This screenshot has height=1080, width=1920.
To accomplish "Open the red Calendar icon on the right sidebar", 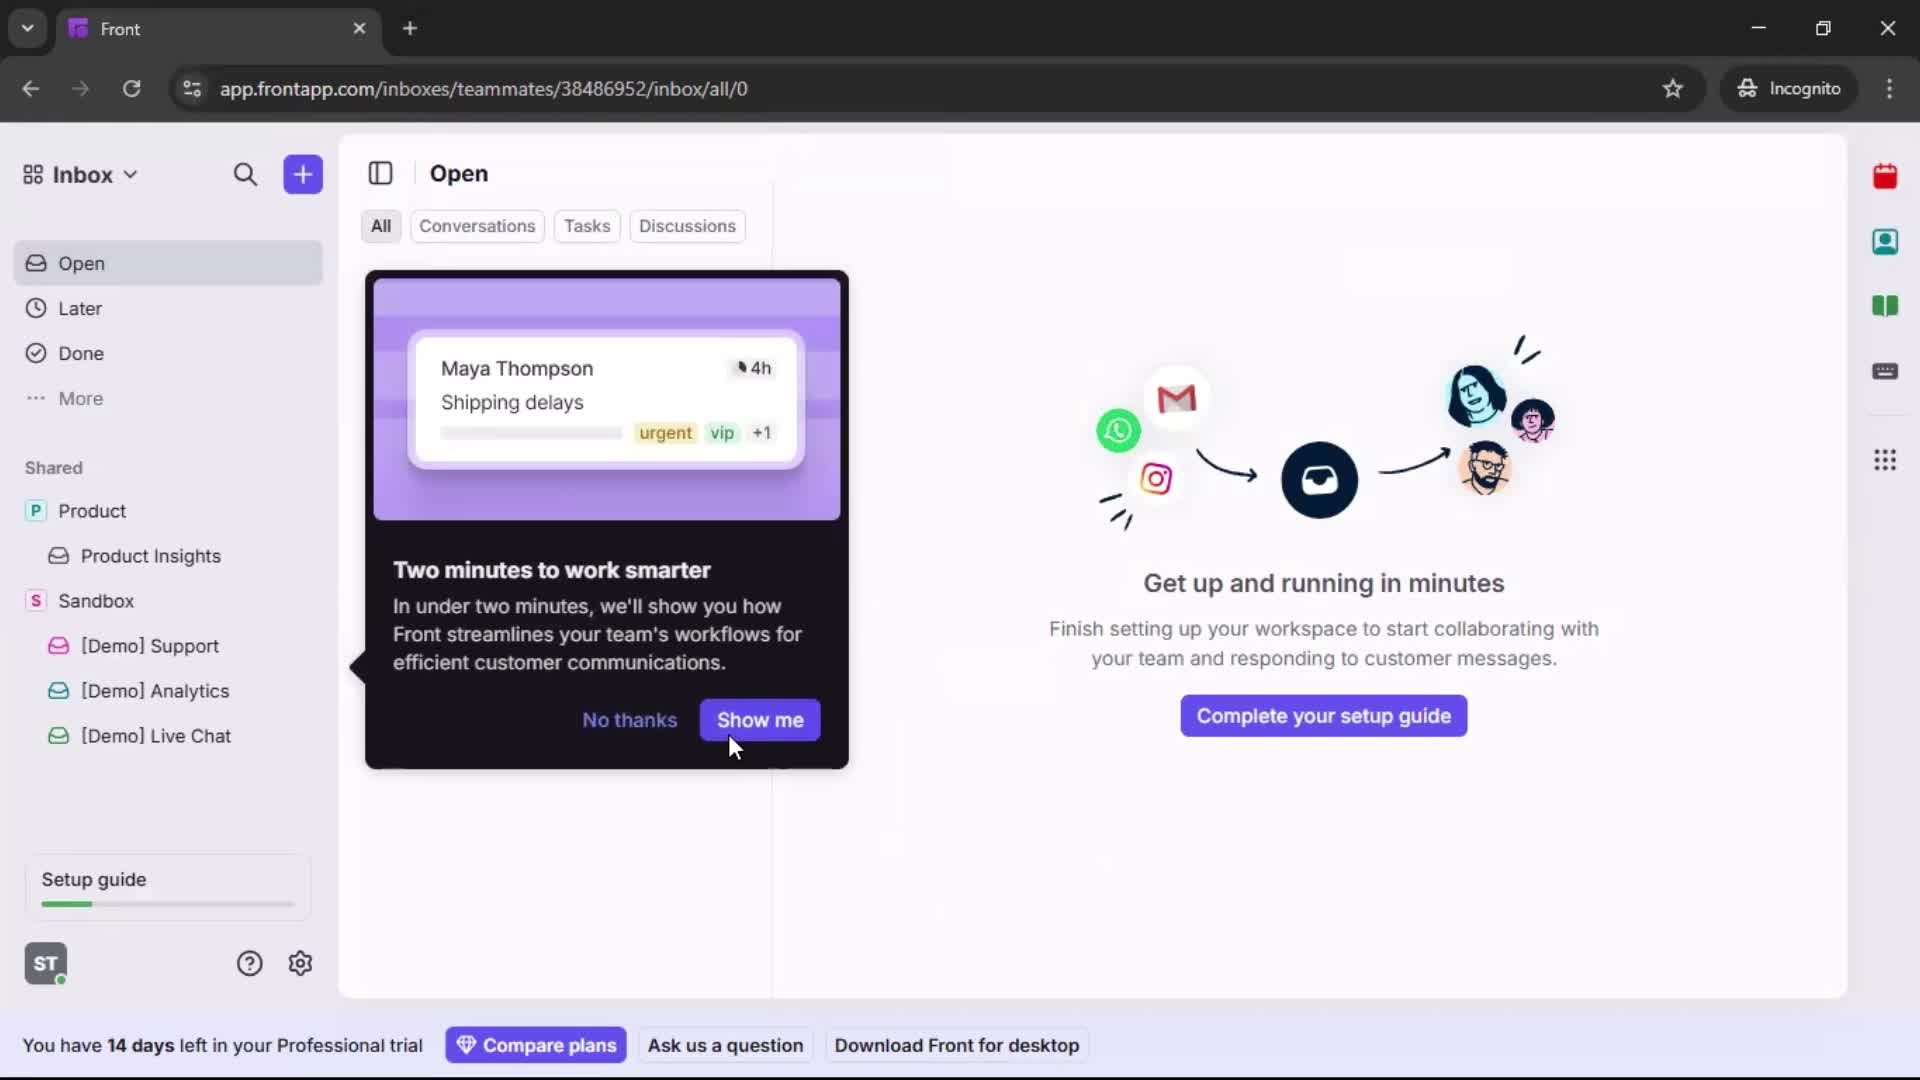I will pyautogui.click(x=1886, y=176).
